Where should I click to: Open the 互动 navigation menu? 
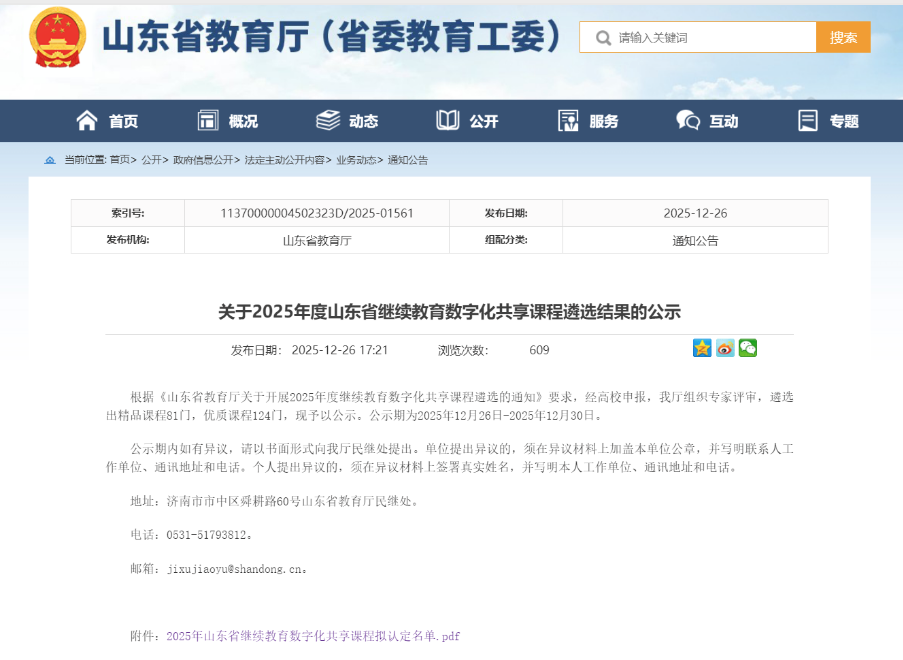(x=707, y=121)
